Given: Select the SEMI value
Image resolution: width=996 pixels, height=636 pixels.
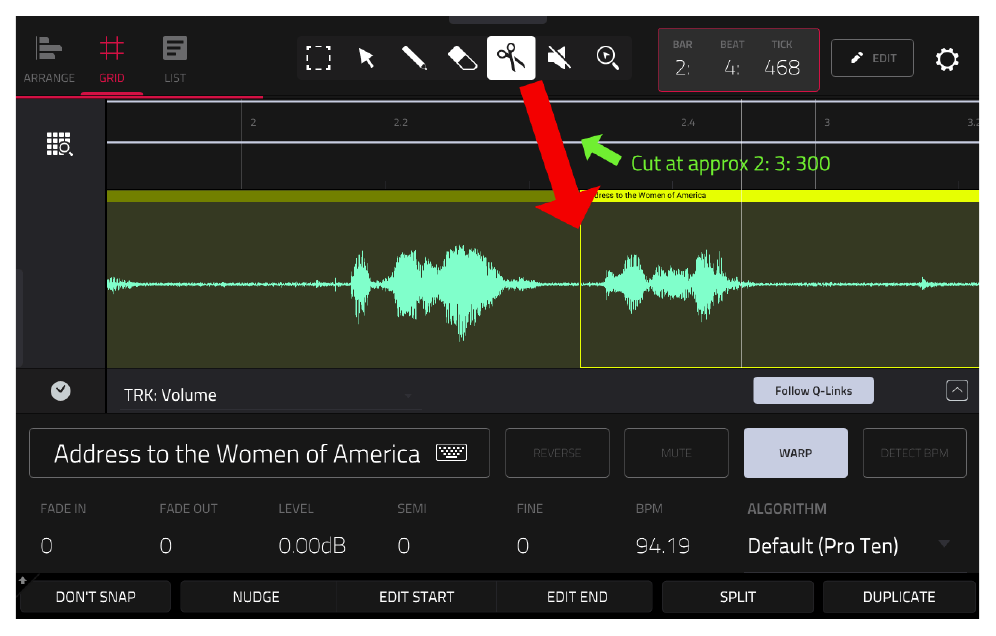Looking at the screenshot, I should 403,546.
